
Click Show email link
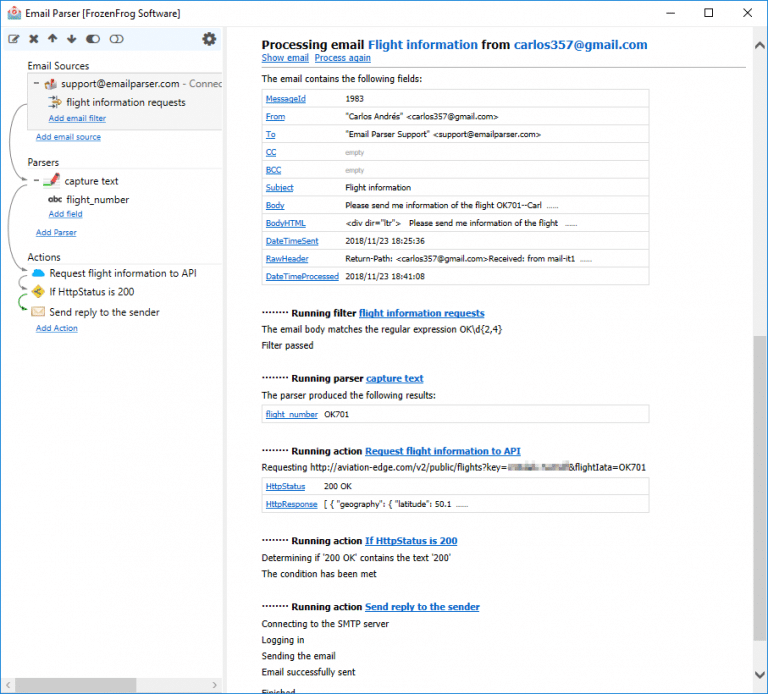(285, 58)
